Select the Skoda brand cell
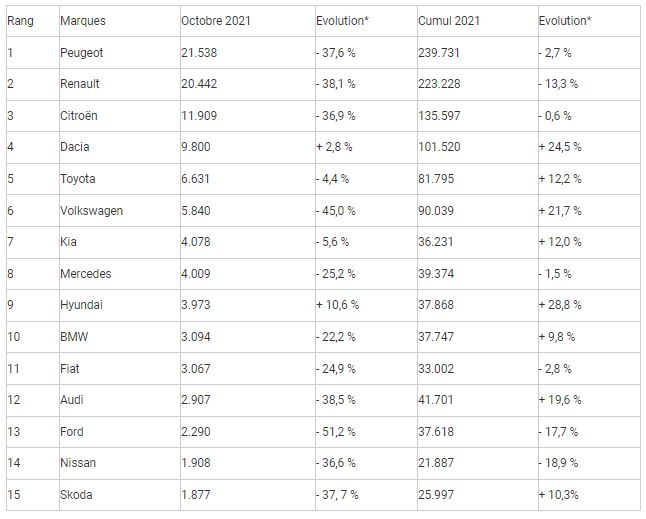Screen dimensions: 646x519 coord(76,495)
